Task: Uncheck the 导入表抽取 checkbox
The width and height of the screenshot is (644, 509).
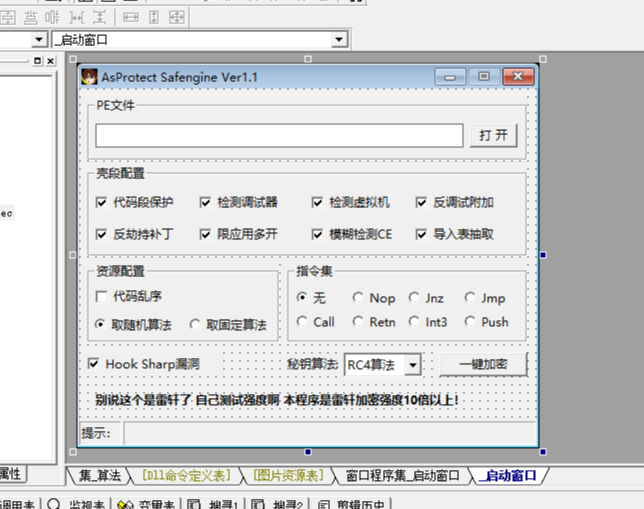Action: (x=421, y=235)
